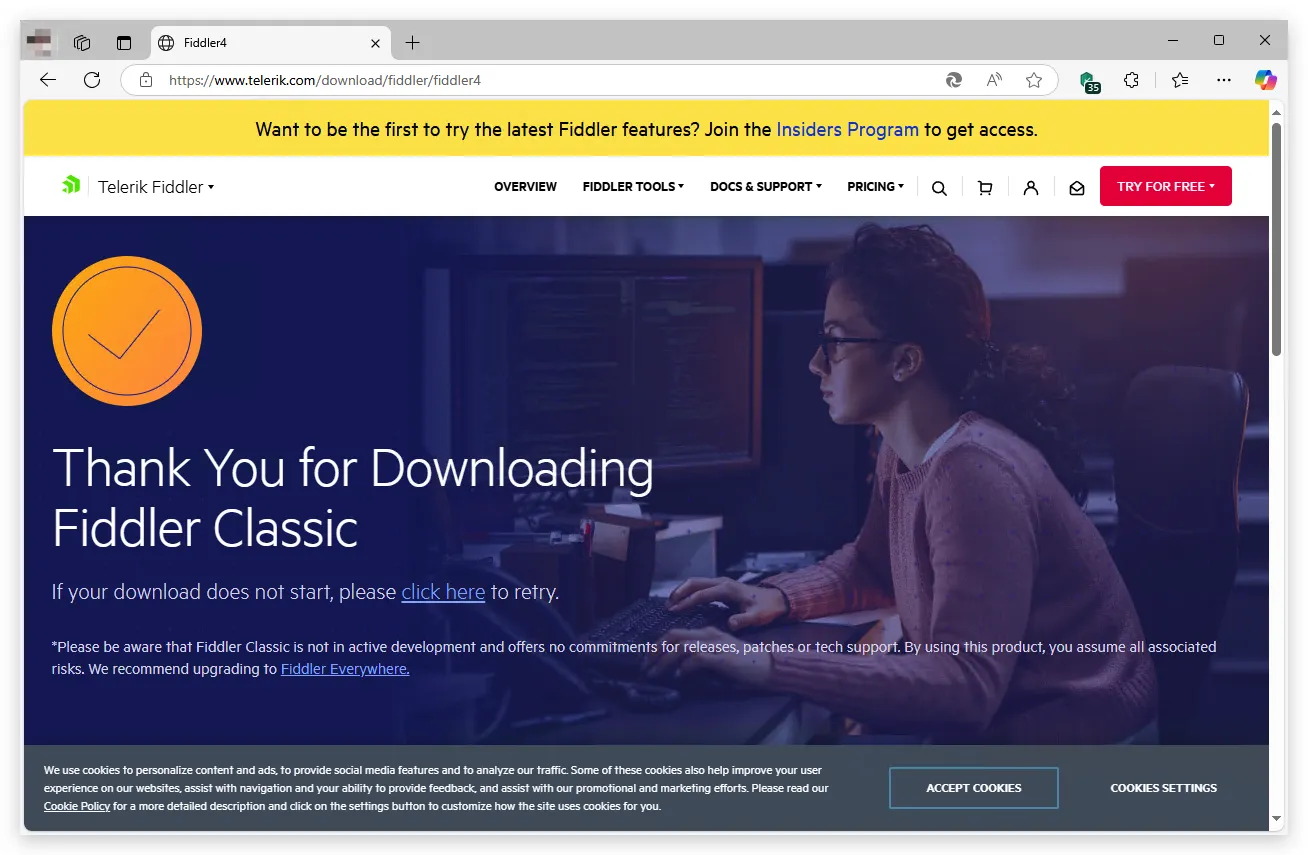Click the scrollbar down arrow
The width and height of the screenshot is (1308, 855).
1277,819
